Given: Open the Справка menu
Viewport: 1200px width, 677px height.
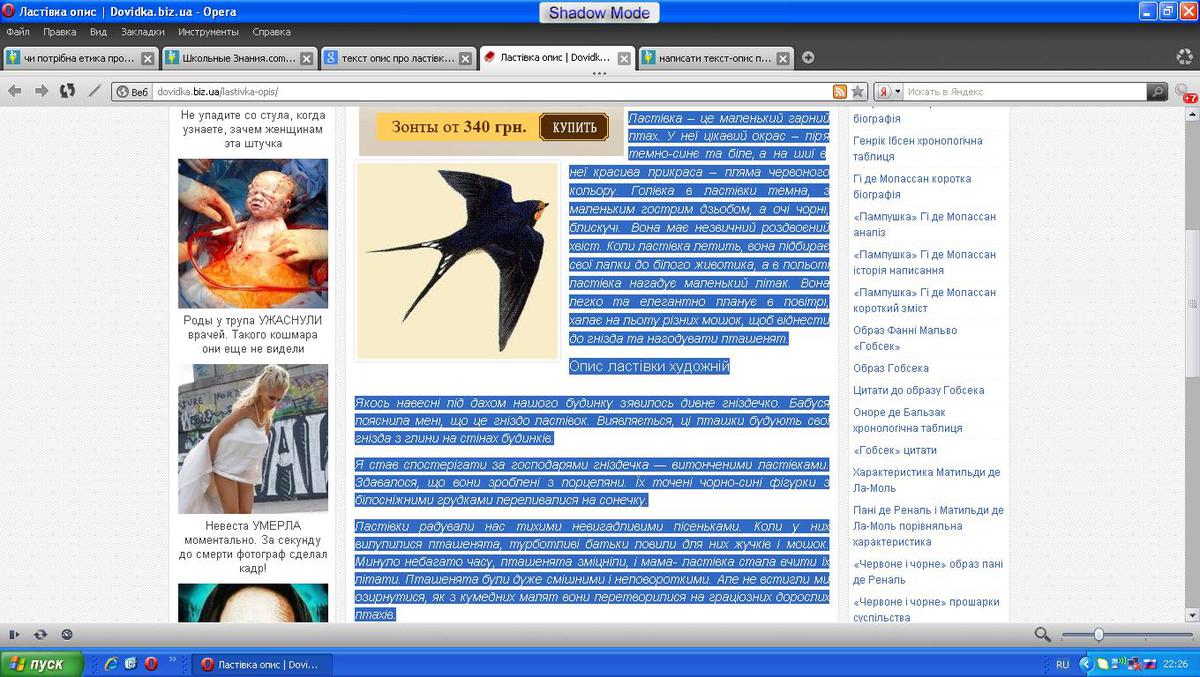Looking at the screenshot, I should tap(272, 32).
